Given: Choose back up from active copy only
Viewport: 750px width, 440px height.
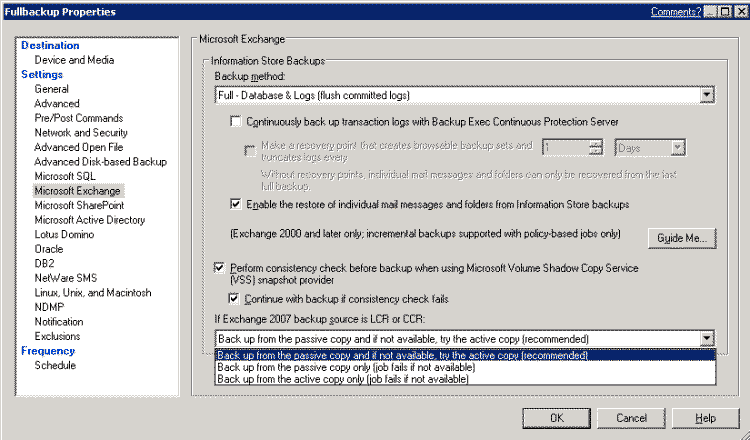Looking at the screenshot, I should click(x=465, y=379).
